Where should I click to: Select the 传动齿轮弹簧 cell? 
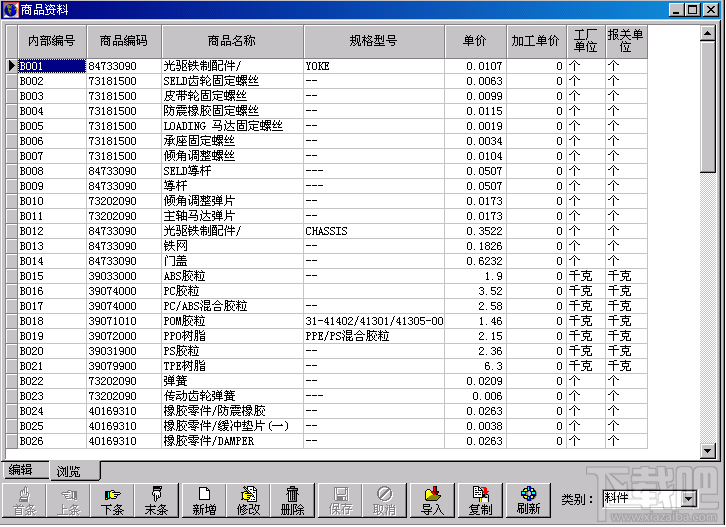(232, 396)
